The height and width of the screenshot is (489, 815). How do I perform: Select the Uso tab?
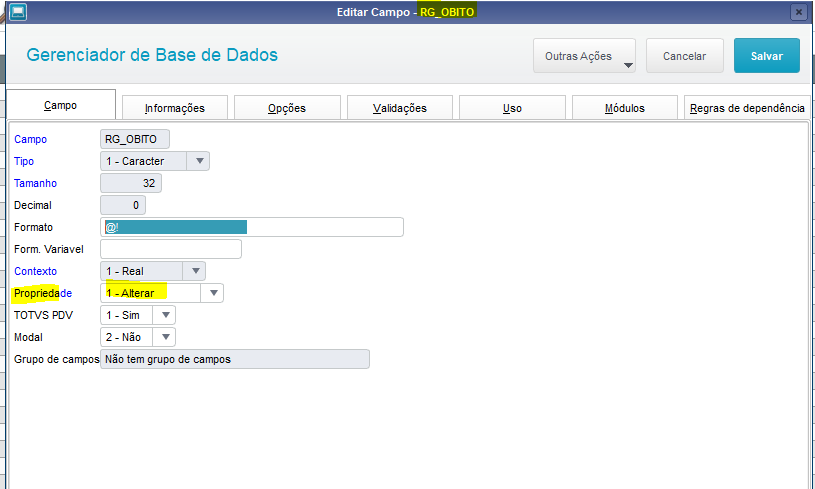pyautogui.click(x=512, y=108)
